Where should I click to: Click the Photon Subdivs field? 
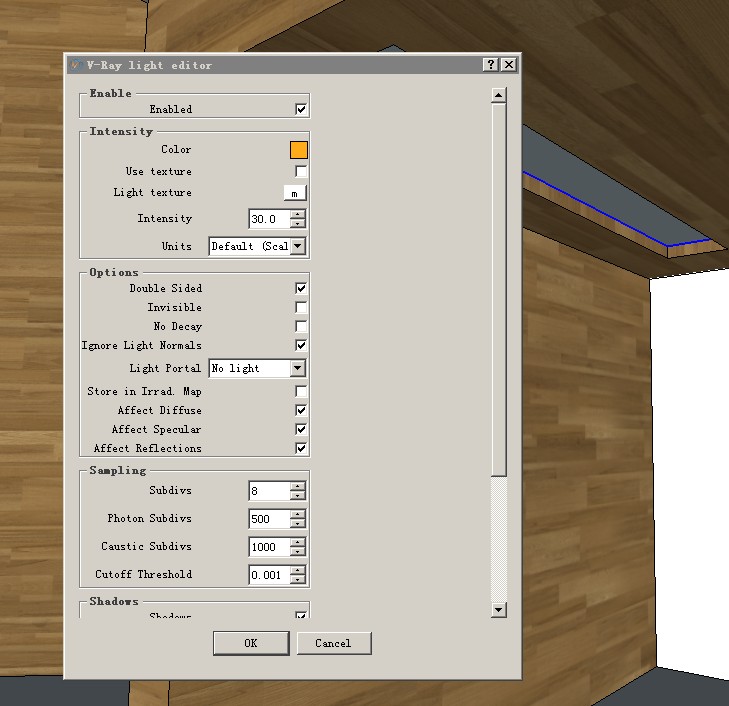tap(269, 519)
